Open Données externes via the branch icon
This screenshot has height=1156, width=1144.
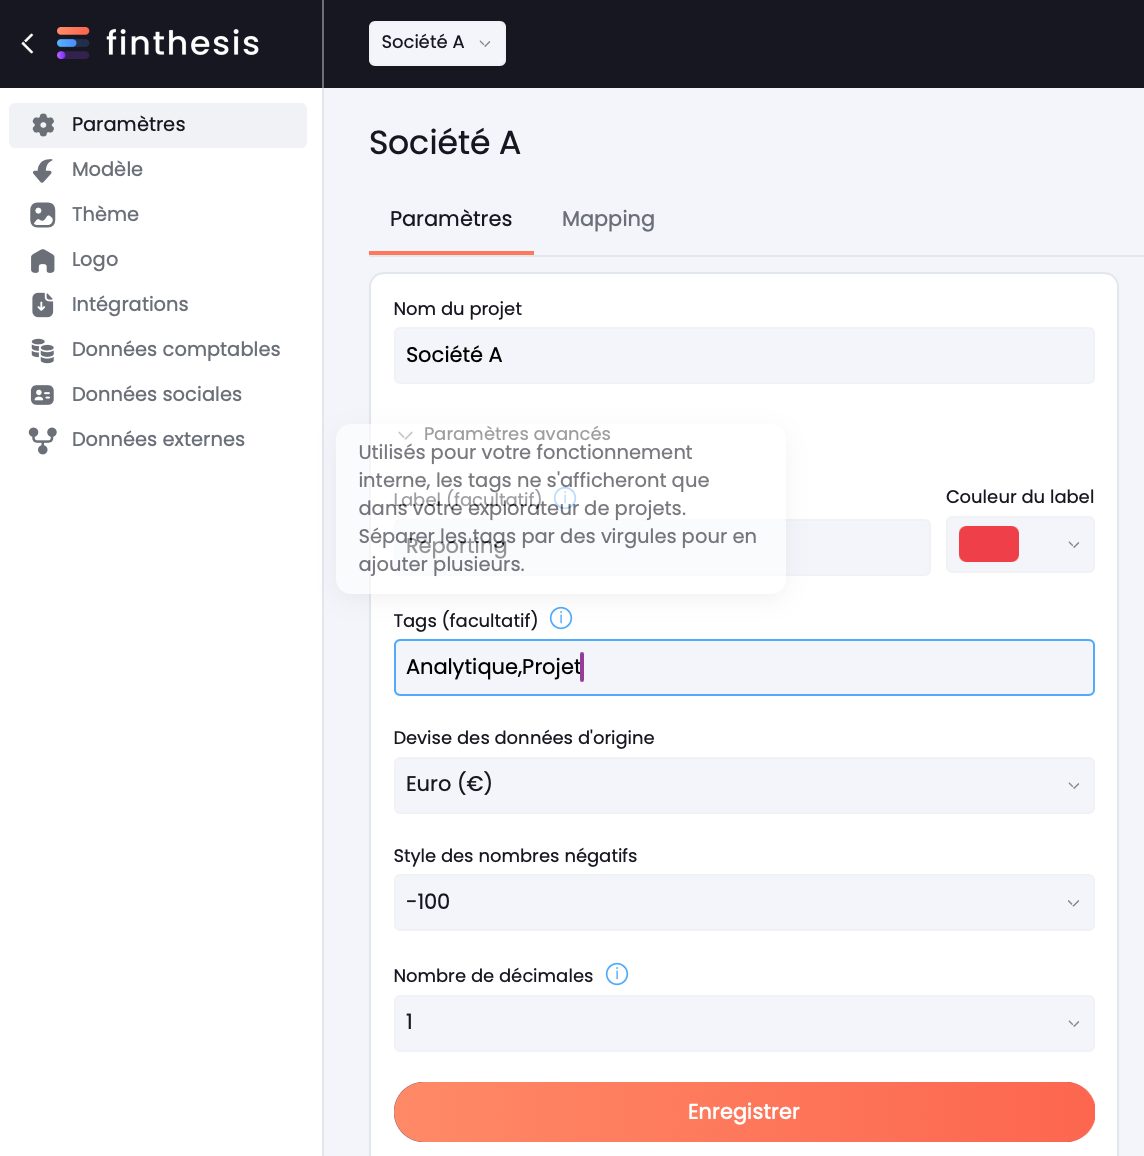pyautogui.click(x=43, y=440)
